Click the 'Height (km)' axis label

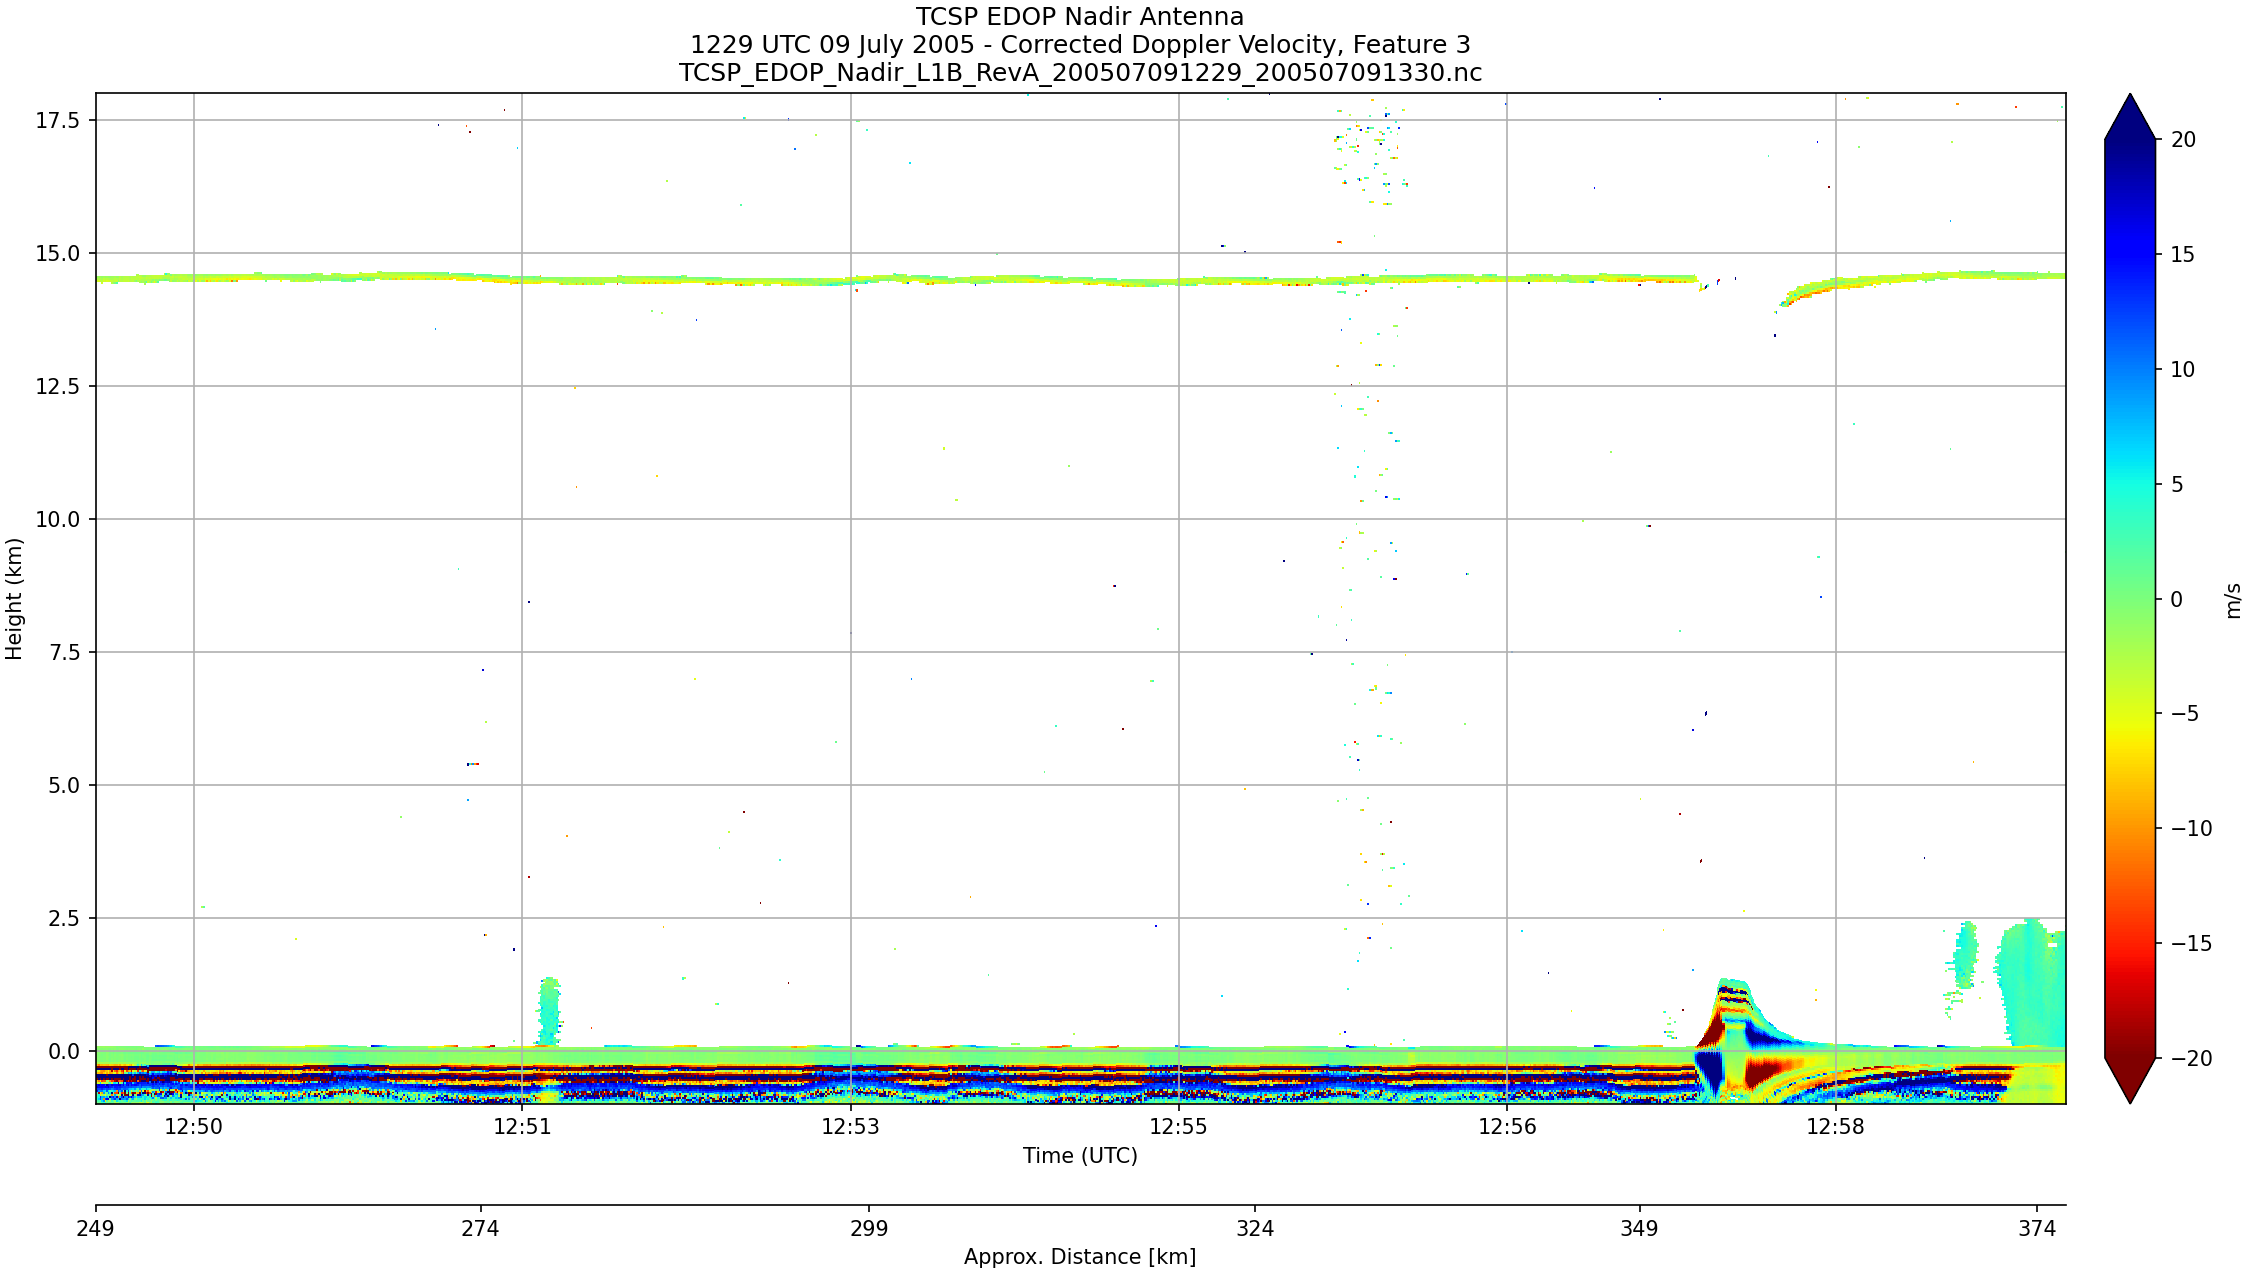pyautogui.click(x=14, y=598)
